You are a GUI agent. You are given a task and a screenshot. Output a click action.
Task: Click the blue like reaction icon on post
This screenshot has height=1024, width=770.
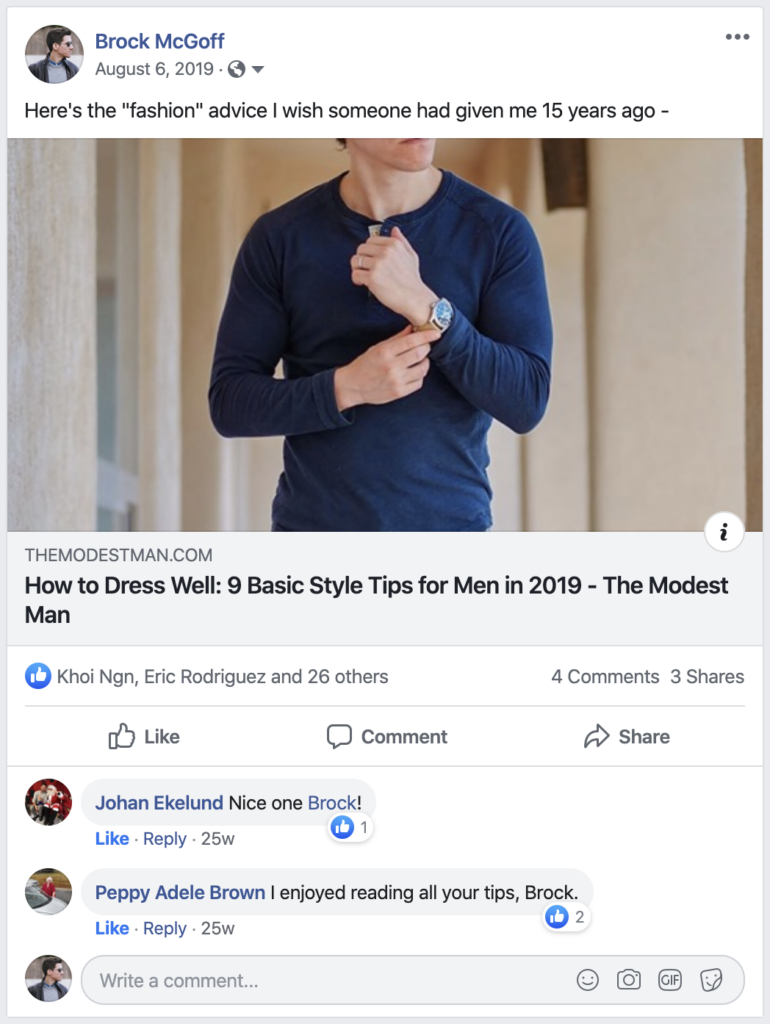coord(38,676)
